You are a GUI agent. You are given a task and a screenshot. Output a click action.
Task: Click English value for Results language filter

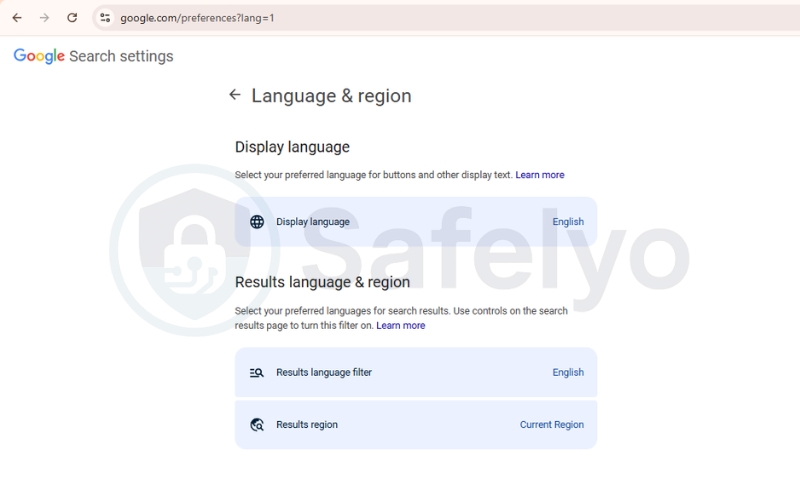click(x=568, y=372)
